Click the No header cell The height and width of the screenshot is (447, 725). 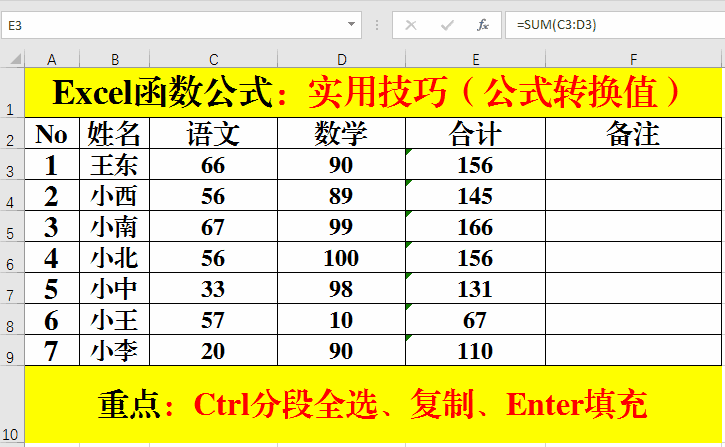[52, 133]
